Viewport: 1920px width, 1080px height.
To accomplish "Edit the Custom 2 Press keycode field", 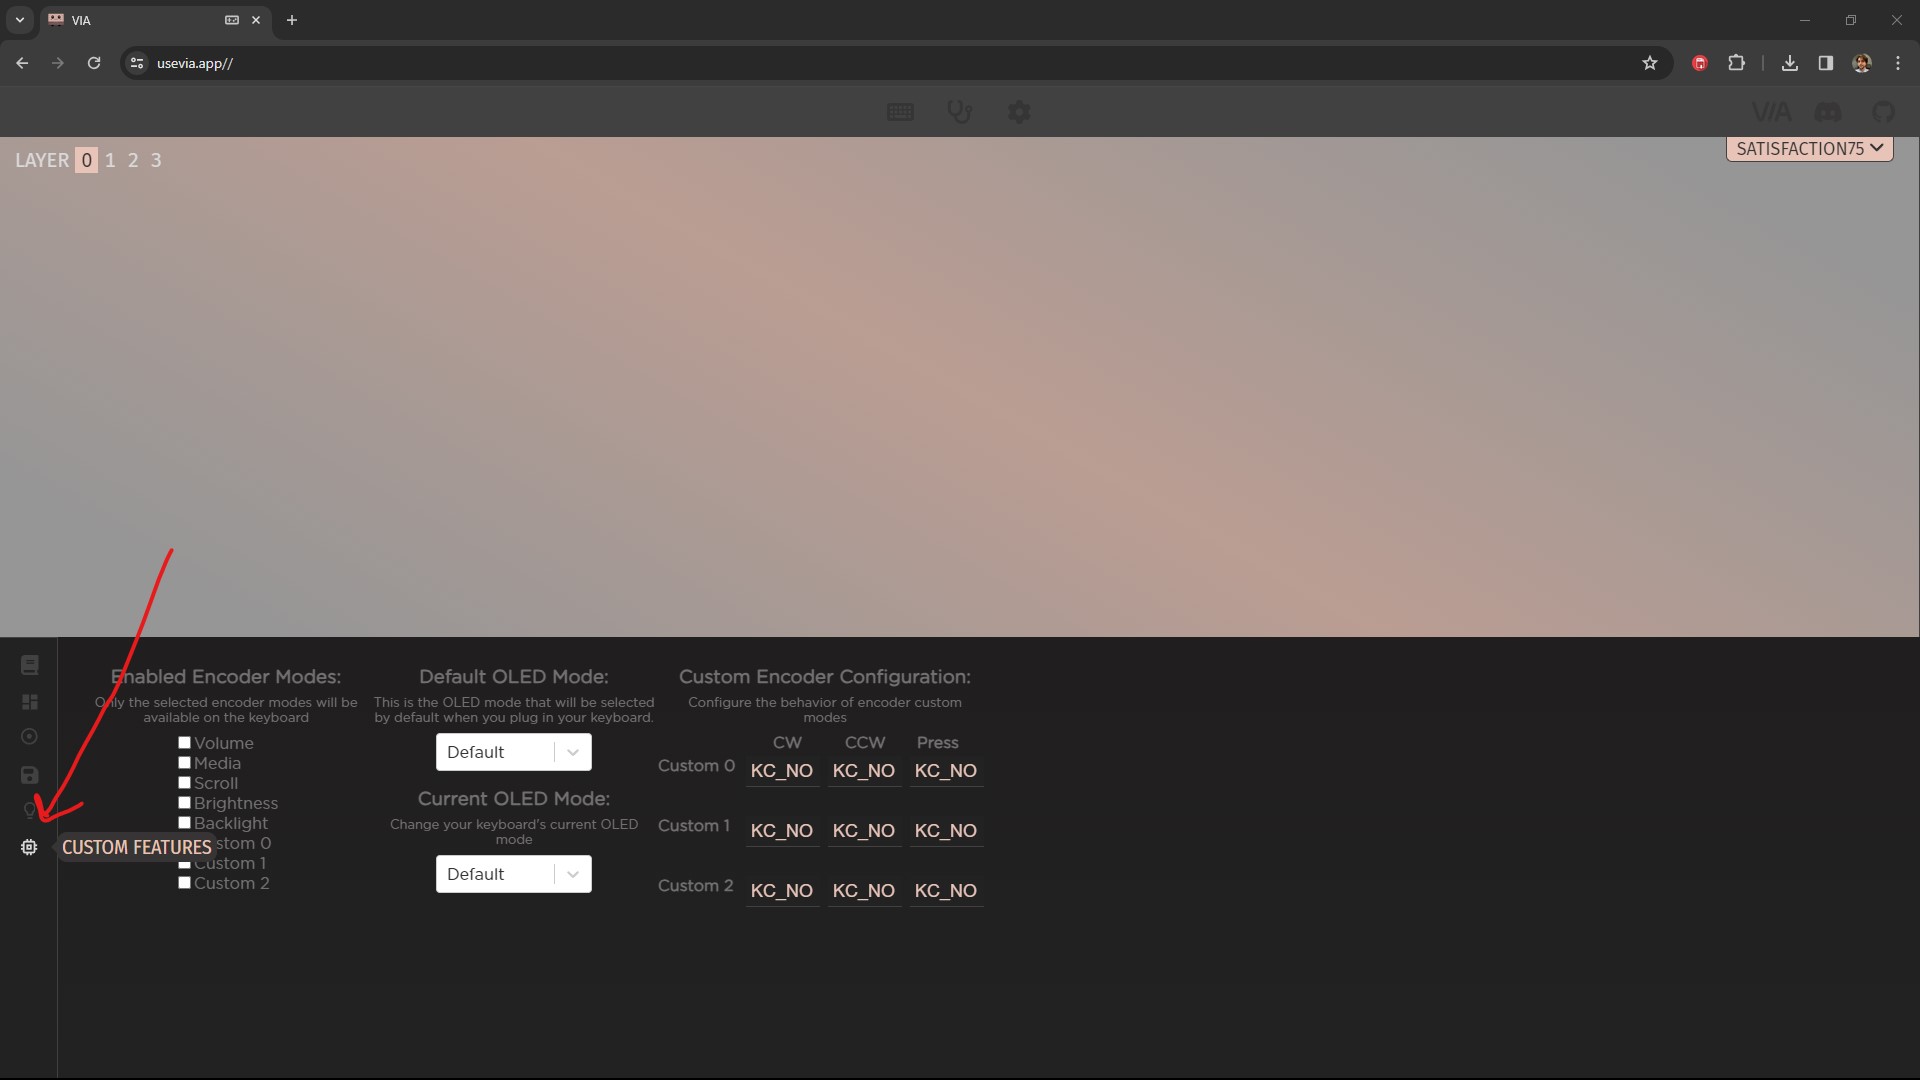I will coord(946,891).
